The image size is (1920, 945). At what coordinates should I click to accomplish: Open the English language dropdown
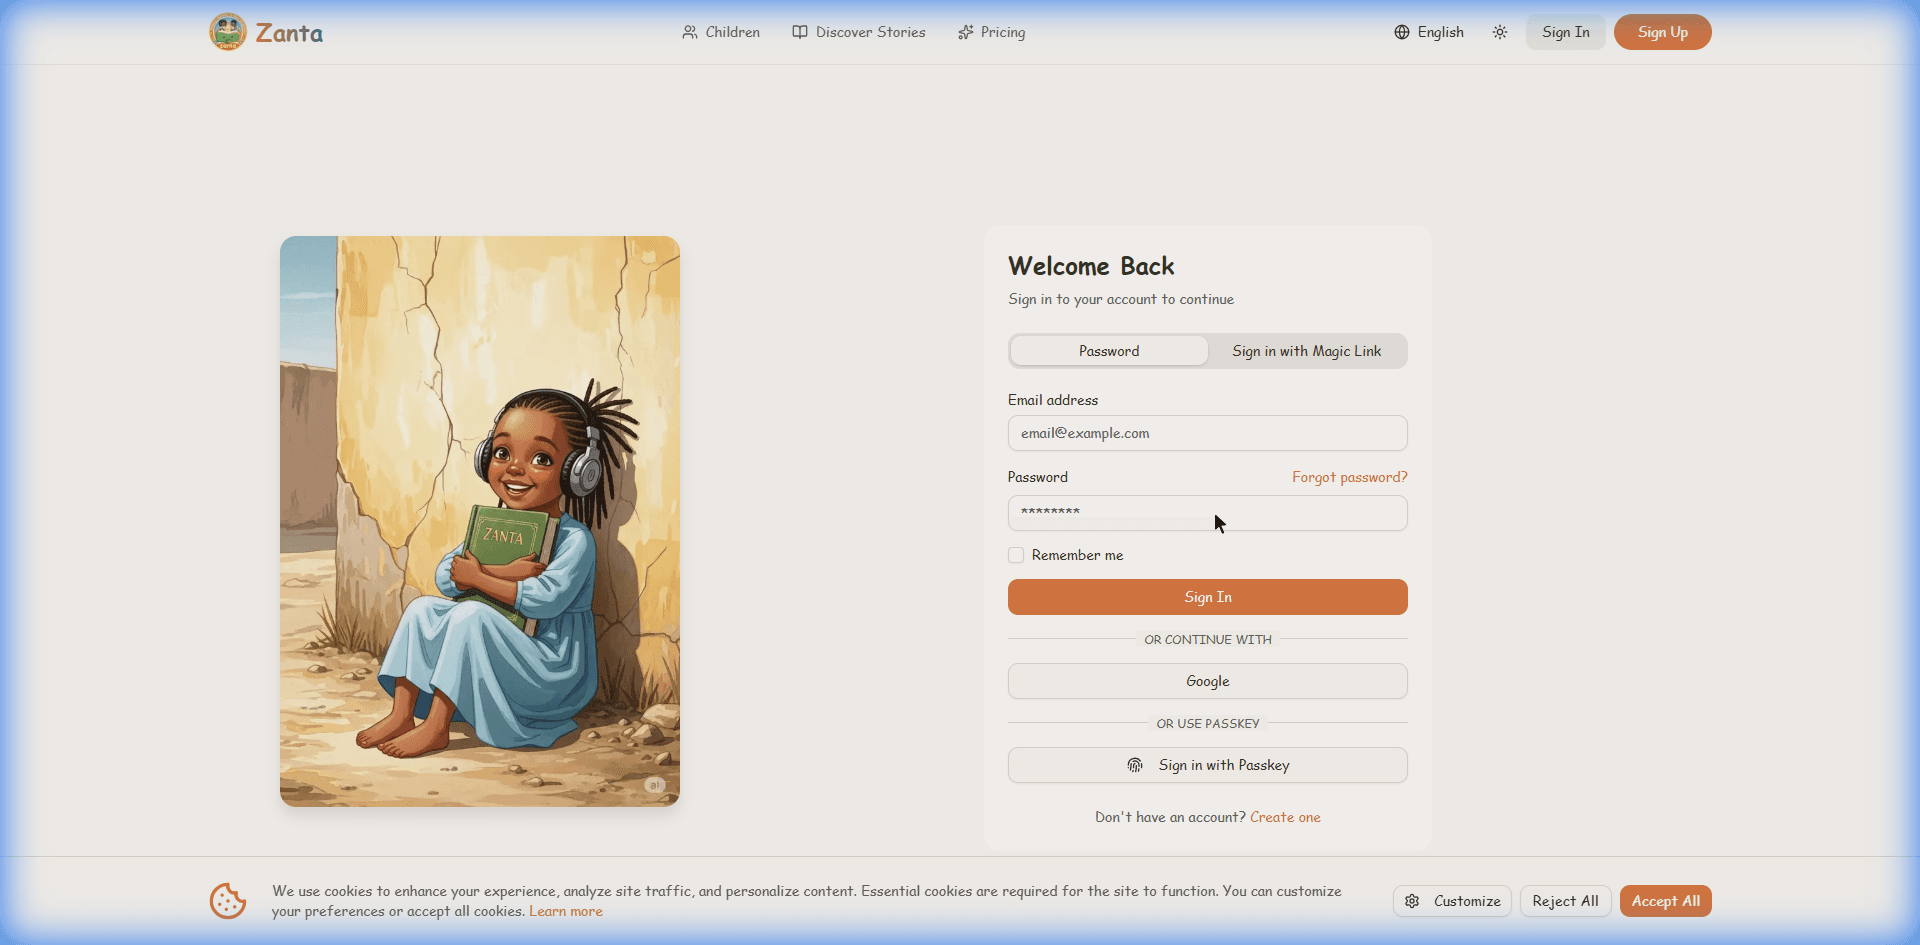pos(1430,32)
